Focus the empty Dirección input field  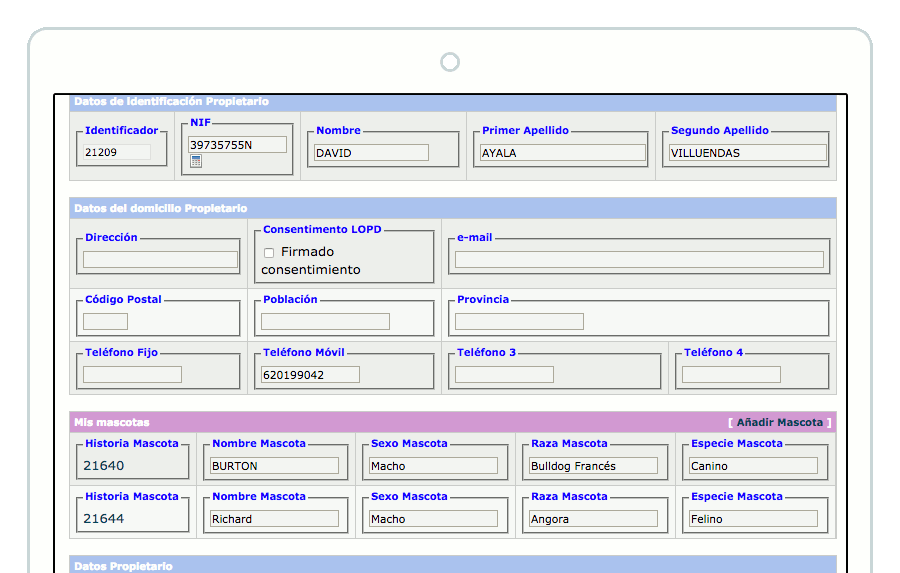pyautogui.click(x=160, y=260)
